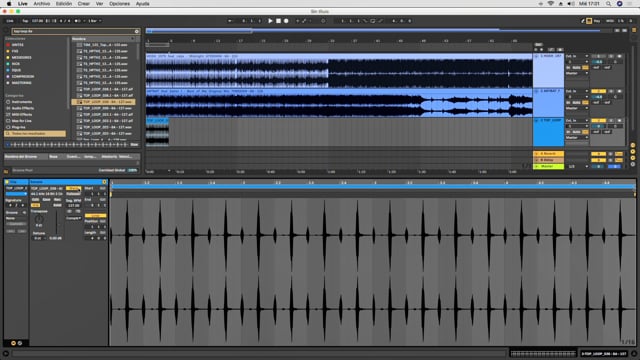Click Optimize Arrangement Height H button
This screenshot has height=360, width=640.
click(617, 31)
